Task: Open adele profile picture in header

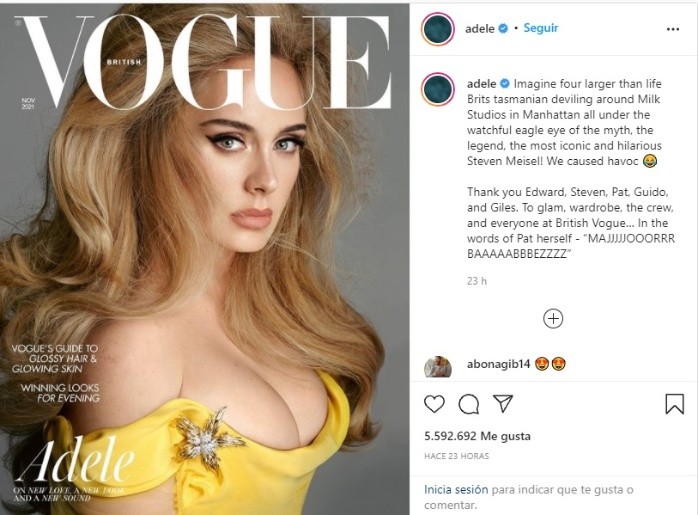Action: (438, 29)
